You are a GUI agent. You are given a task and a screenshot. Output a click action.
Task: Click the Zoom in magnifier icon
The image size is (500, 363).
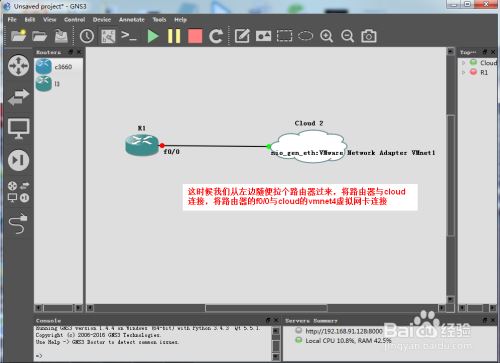click(x=326, y=36)
